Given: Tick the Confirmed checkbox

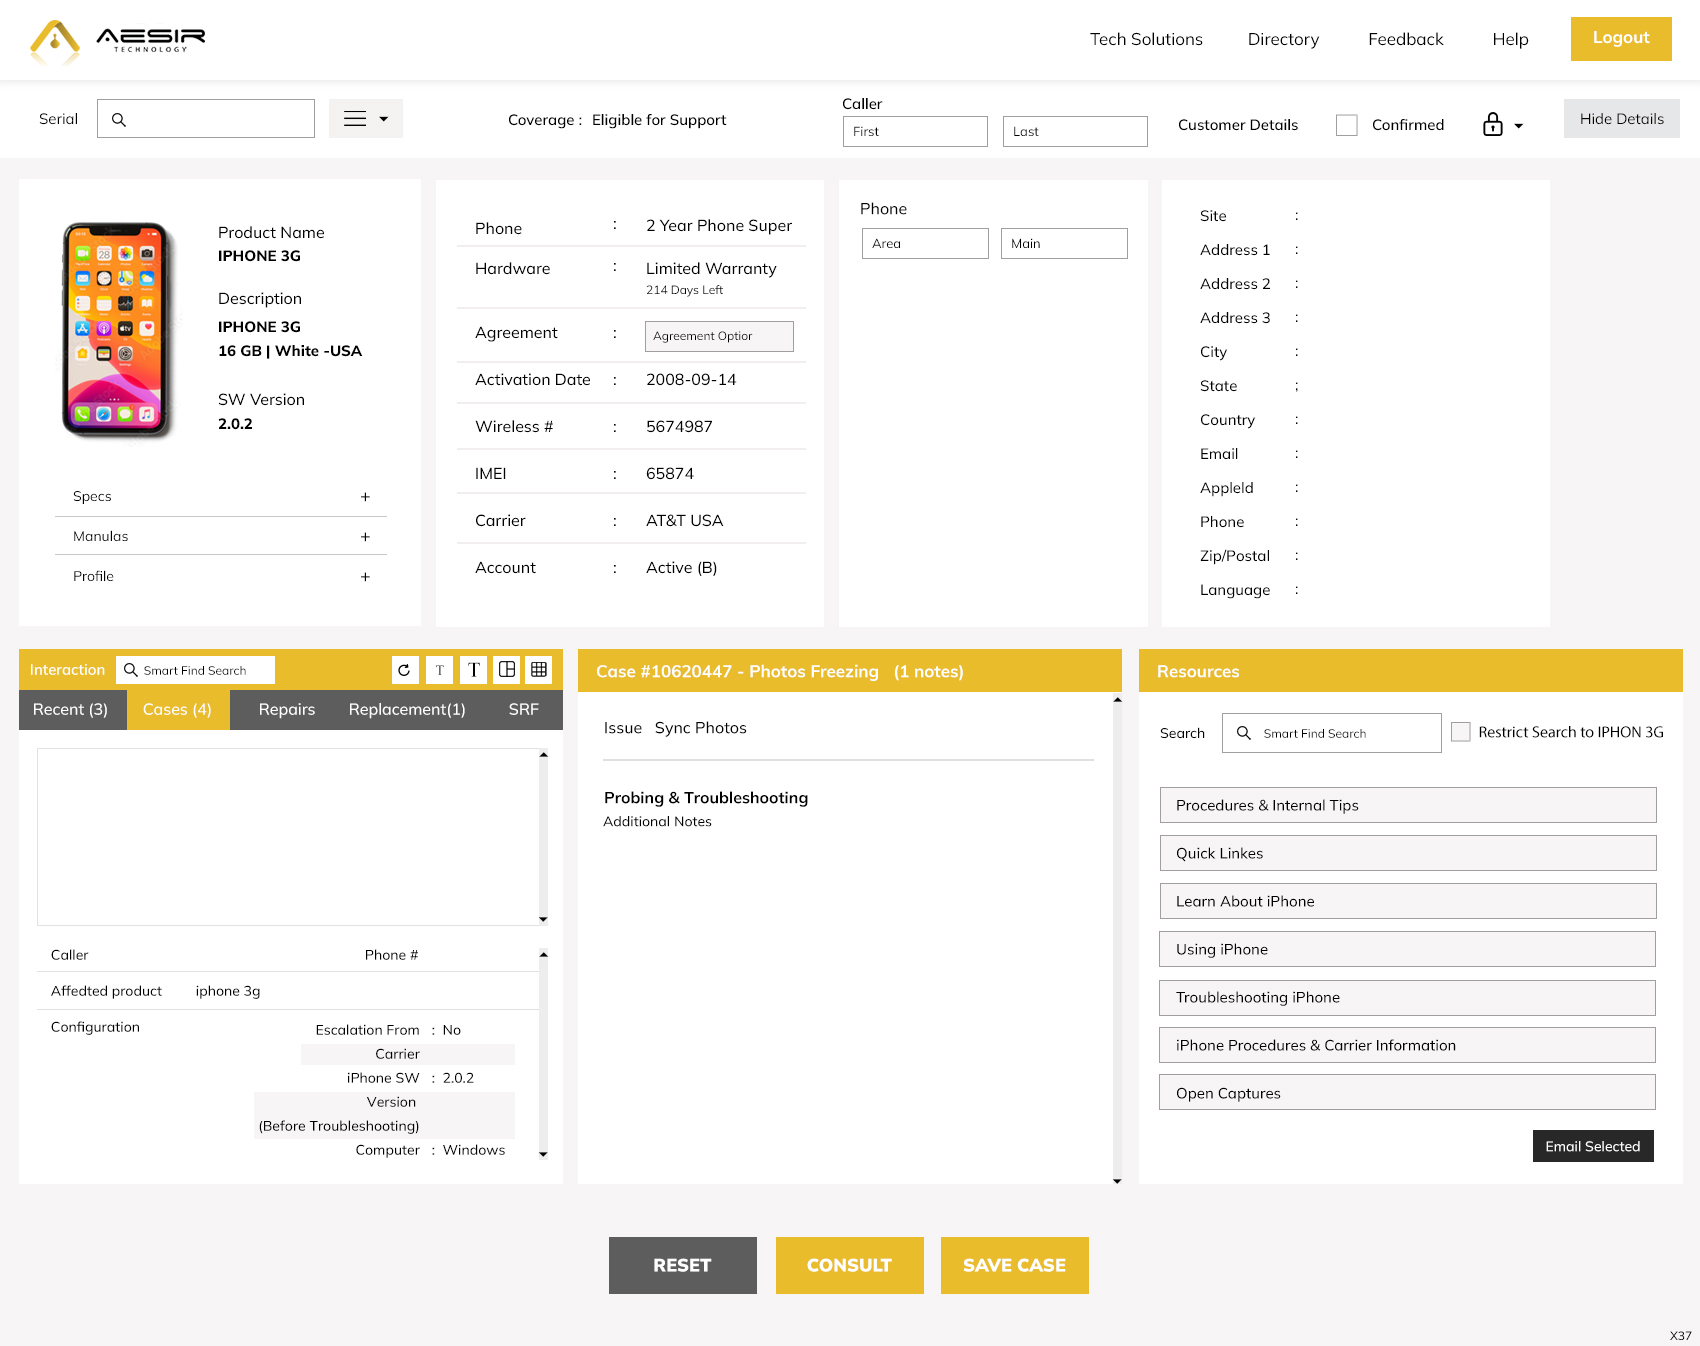Looking at the screenshot, I should [x=1347, y=125].
